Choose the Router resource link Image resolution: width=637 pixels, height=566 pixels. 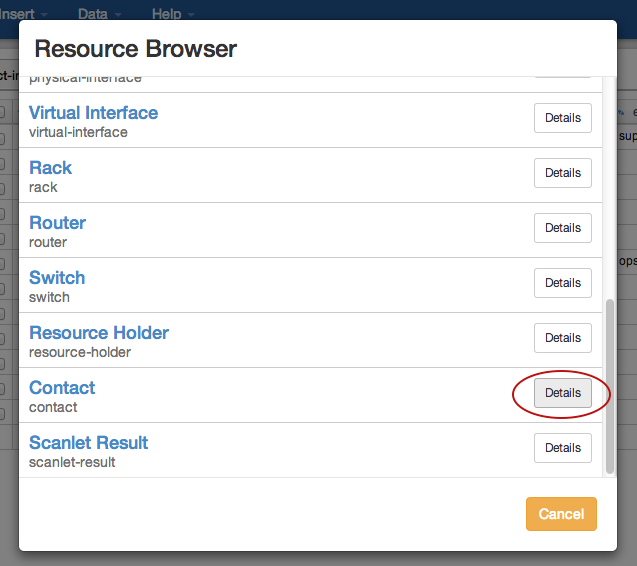click(x=57, y=223)
